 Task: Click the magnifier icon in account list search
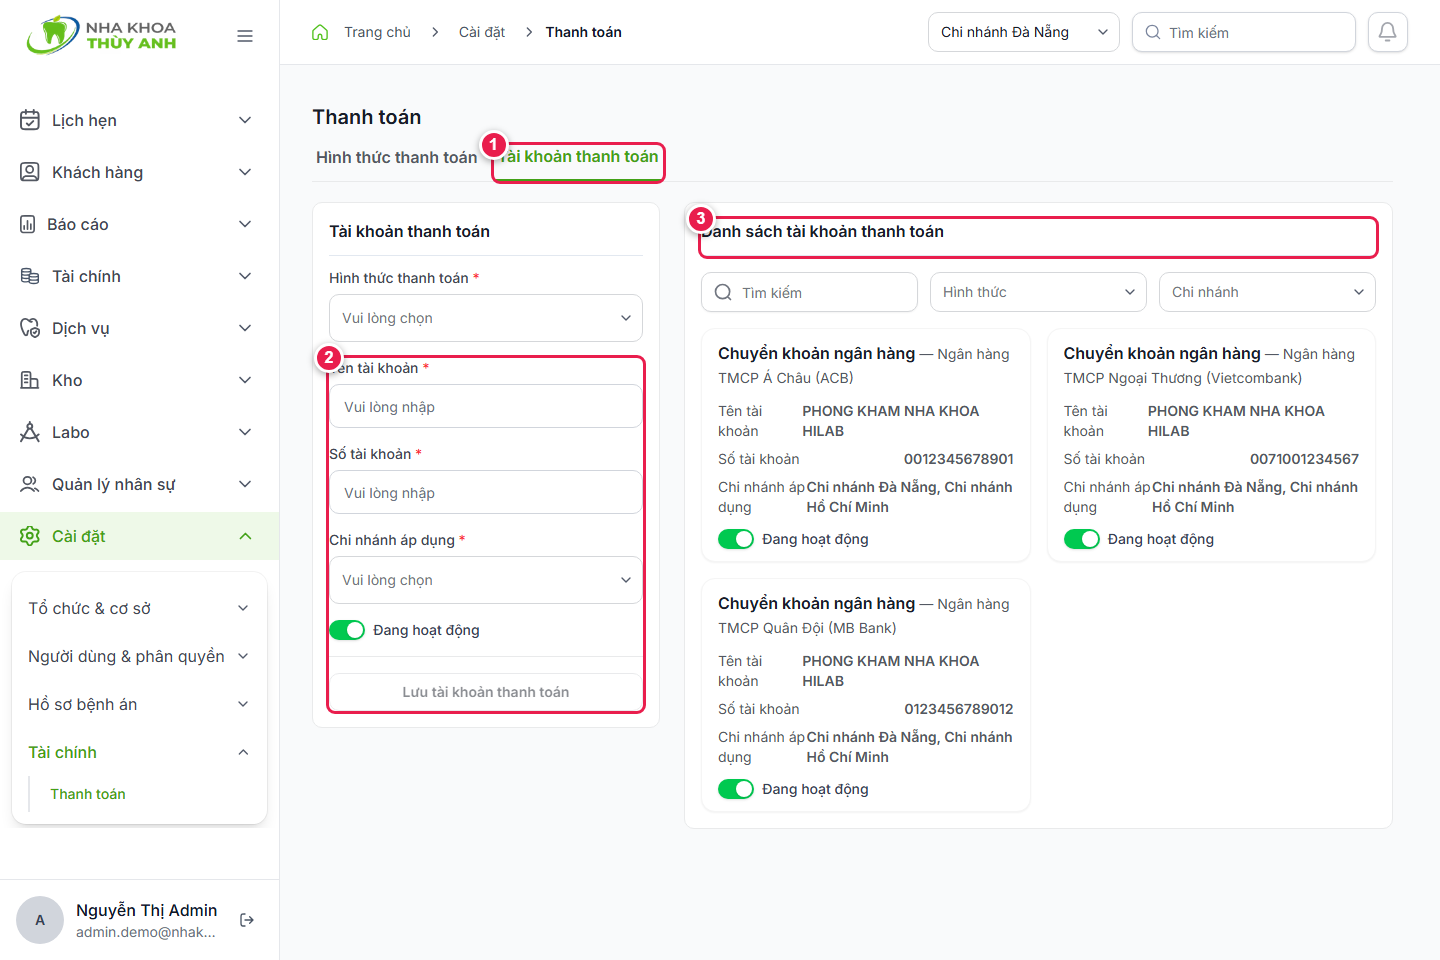723,292
